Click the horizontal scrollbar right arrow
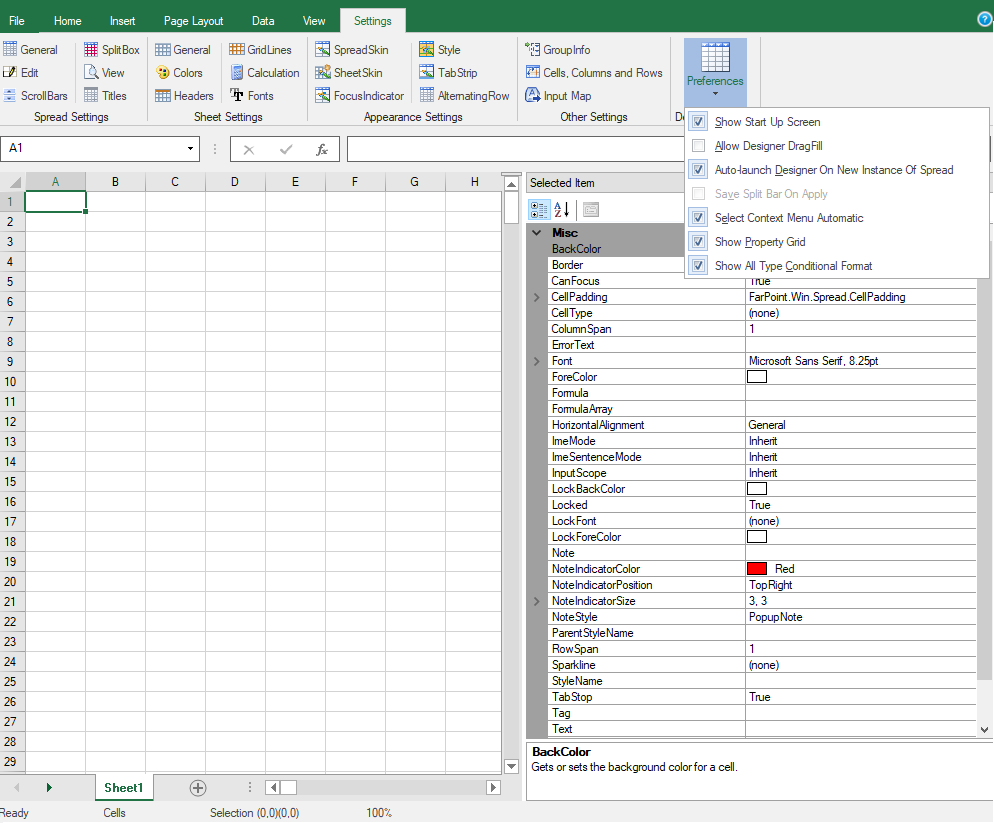Image resolution: width=994 pixels, height=823 pixels. (x=493, y=787)
